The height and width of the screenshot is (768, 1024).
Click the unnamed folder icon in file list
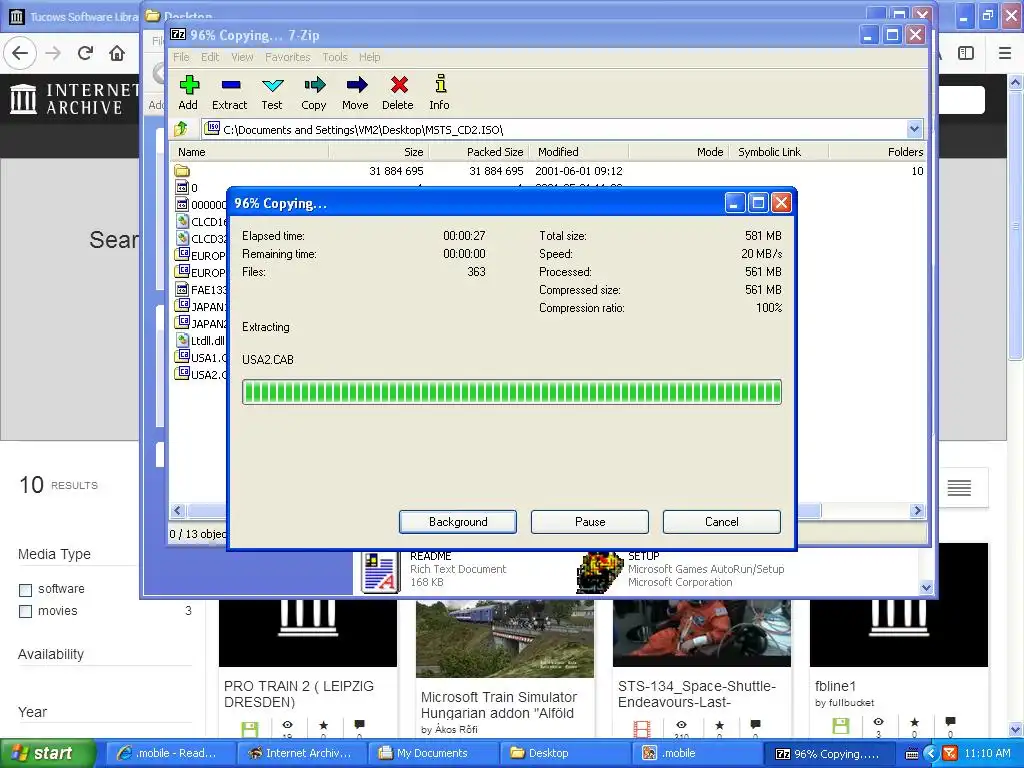182,171
